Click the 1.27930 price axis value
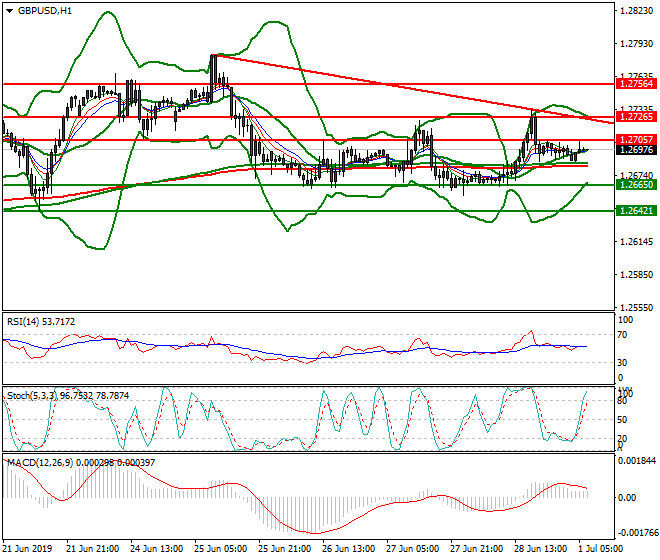Viewport: 660px width, 560px height. tap(637, 44)
